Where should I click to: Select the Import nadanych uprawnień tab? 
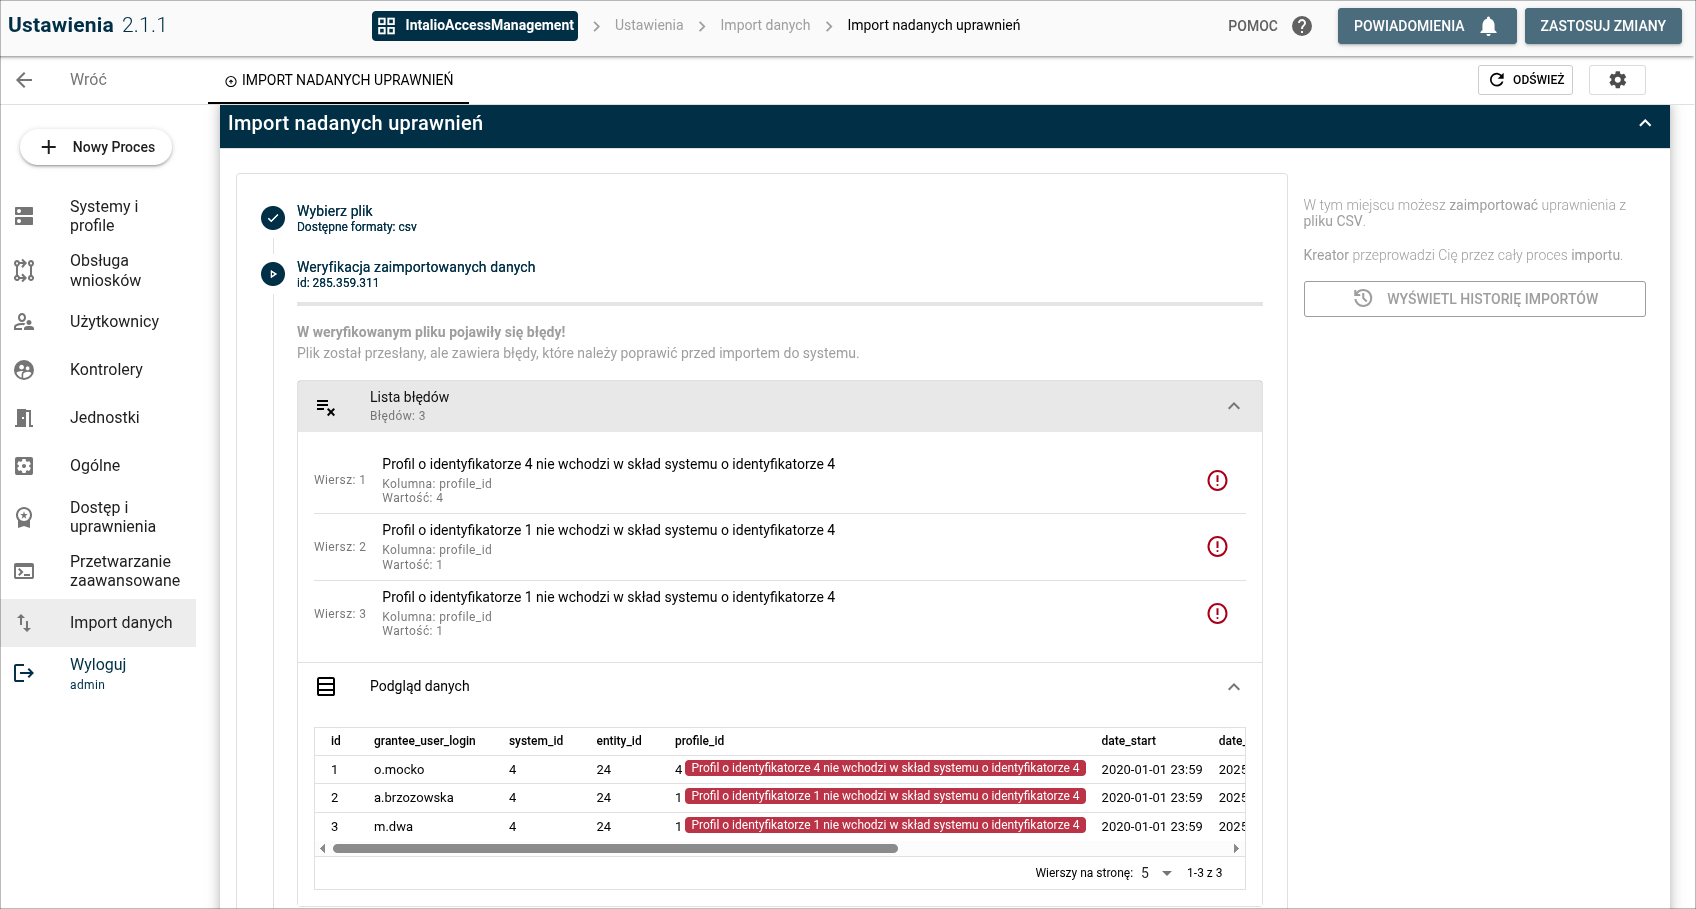click(x=339, y=80)
